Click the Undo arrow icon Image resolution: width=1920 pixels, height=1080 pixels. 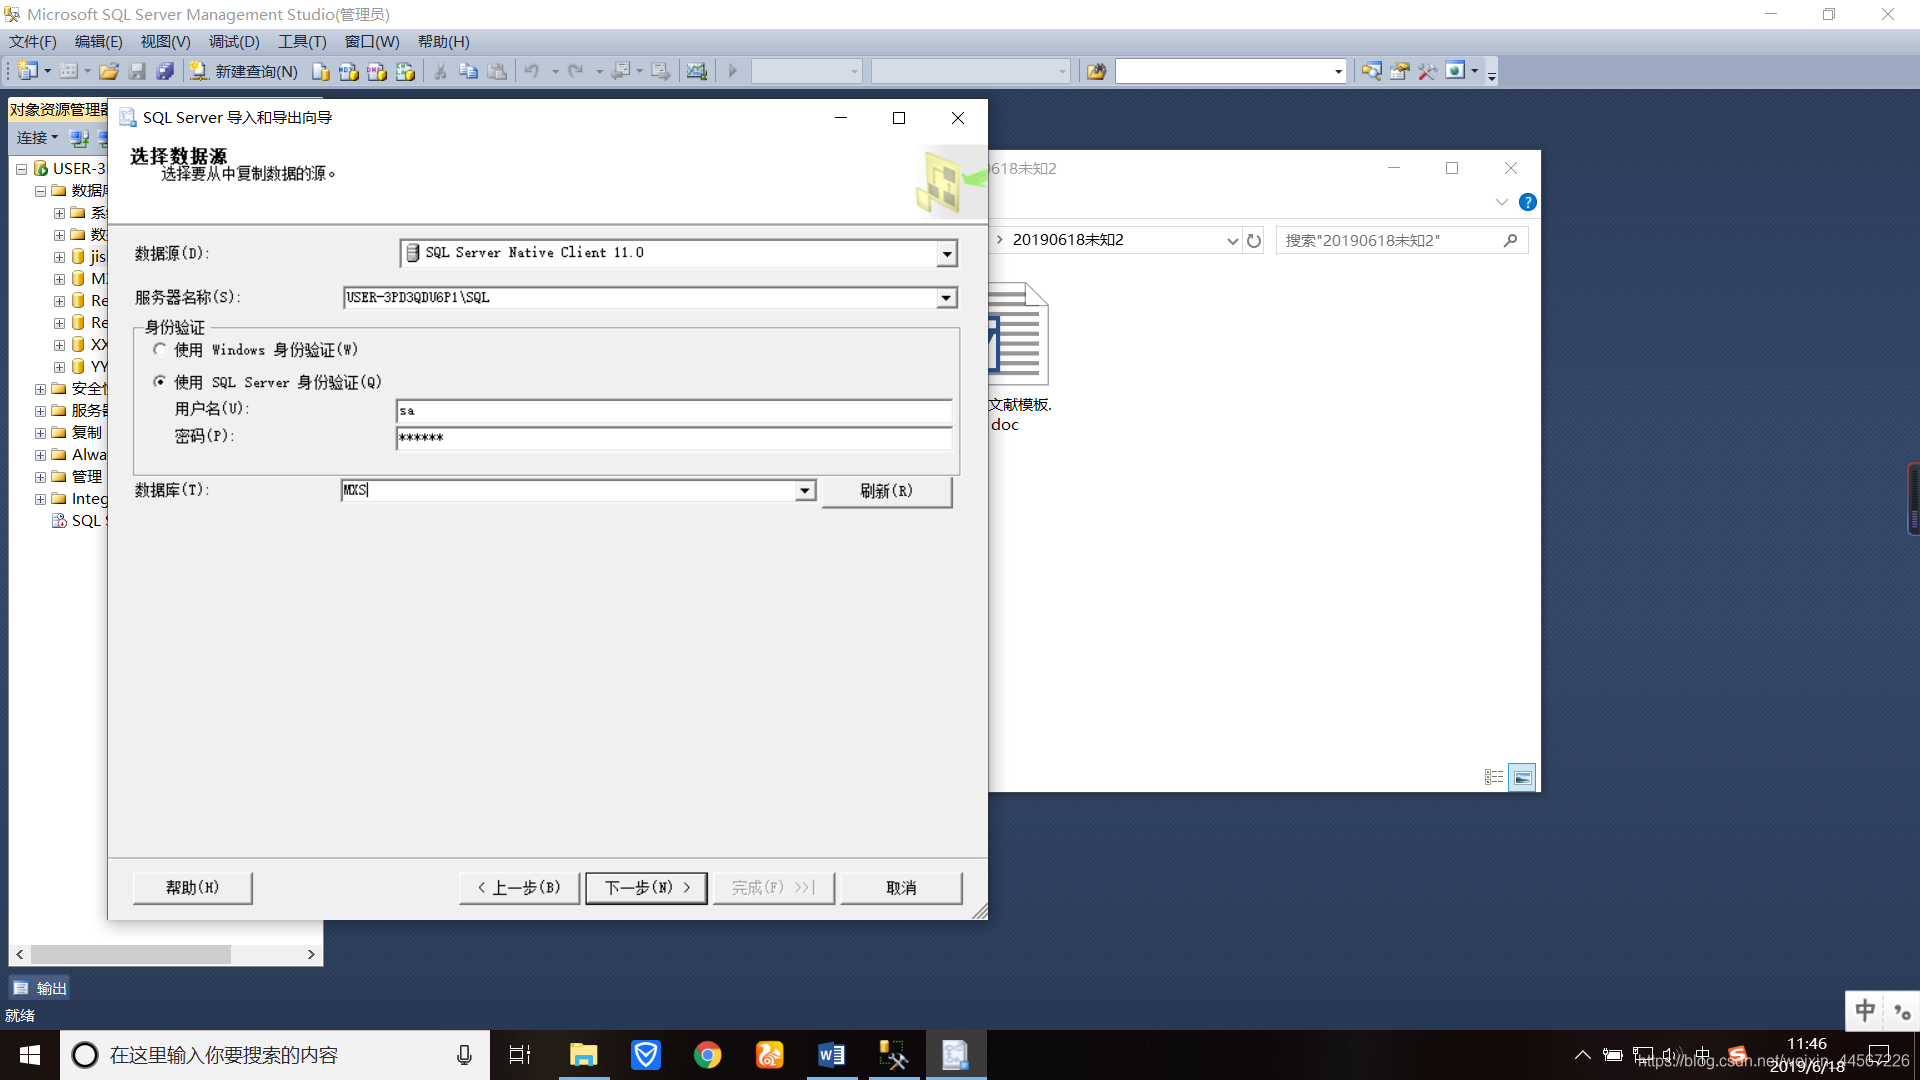(x=532, y=71)
